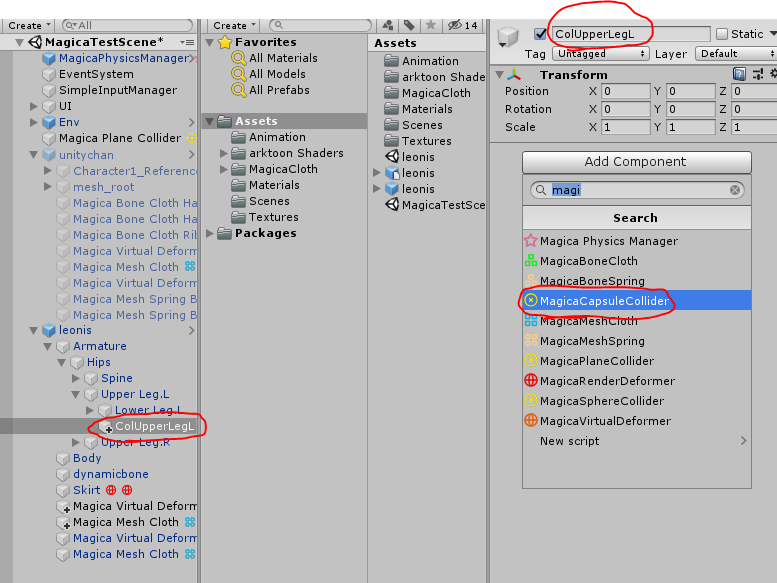The height and width of the screenshot is (583, 777).
Task: Select MagicaTestScene asset in Assets list
Action: coord(435,205)
